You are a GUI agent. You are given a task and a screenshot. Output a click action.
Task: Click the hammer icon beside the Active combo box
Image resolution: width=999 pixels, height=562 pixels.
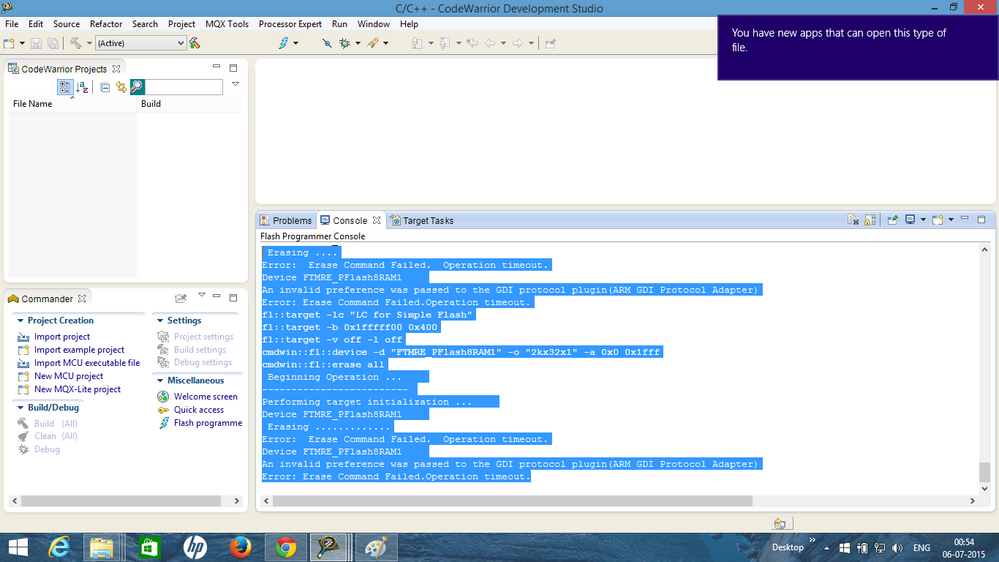coord(195,43)
